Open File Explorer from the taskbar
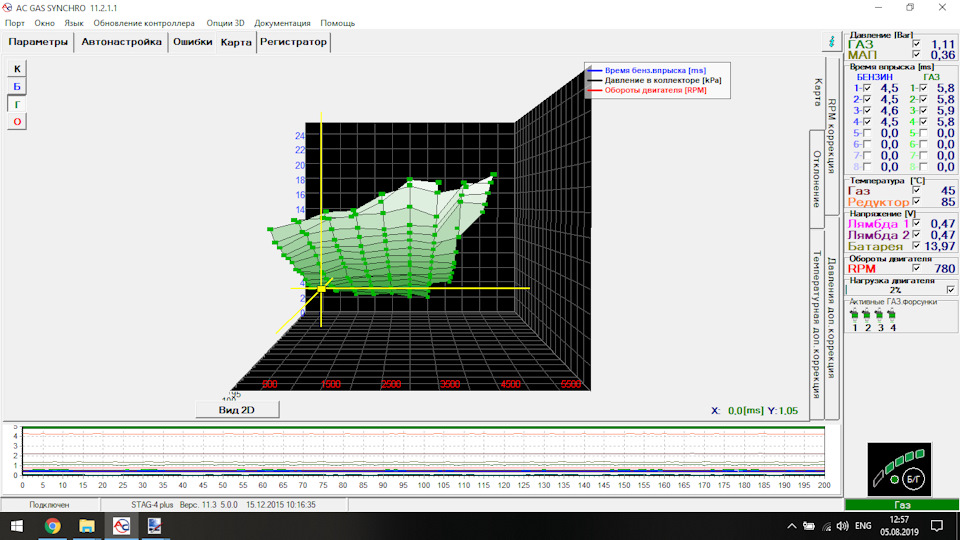The image size is (960, 540). 87,526
